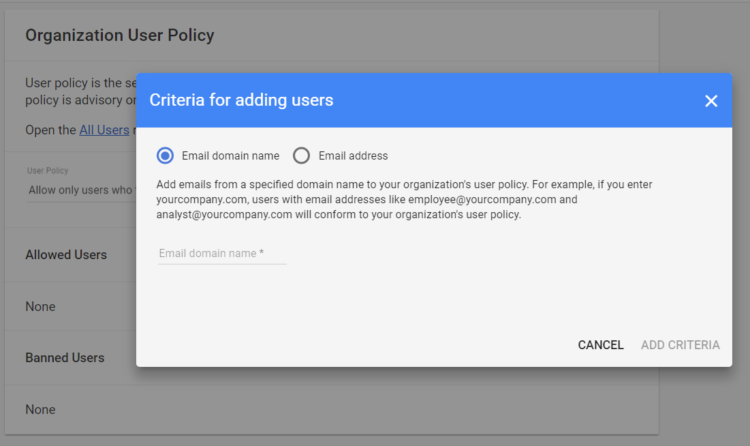This screenshot has height=446, width=750.
Task: Select the Email address radio button
Action: tap(301, 156)
